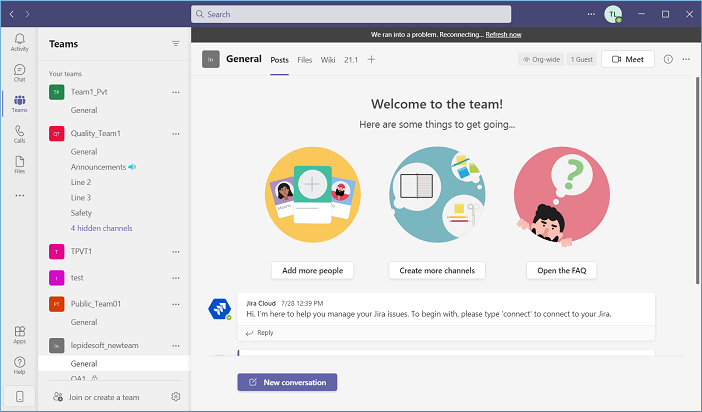Open Files from the left rail

[19, 165]
